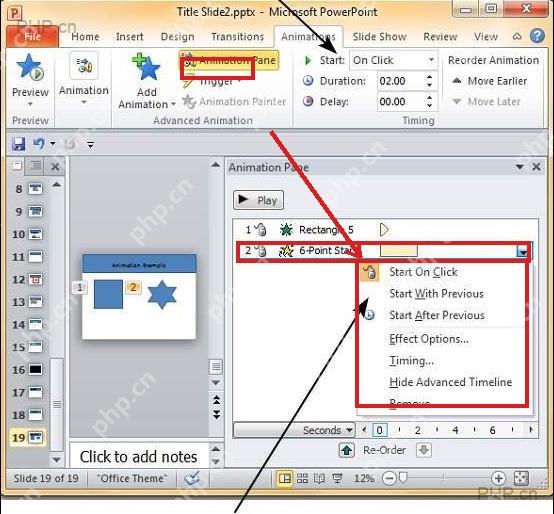Click the zoom out minus button
Screen dimensions: 554x514
(x=389, y=479)
